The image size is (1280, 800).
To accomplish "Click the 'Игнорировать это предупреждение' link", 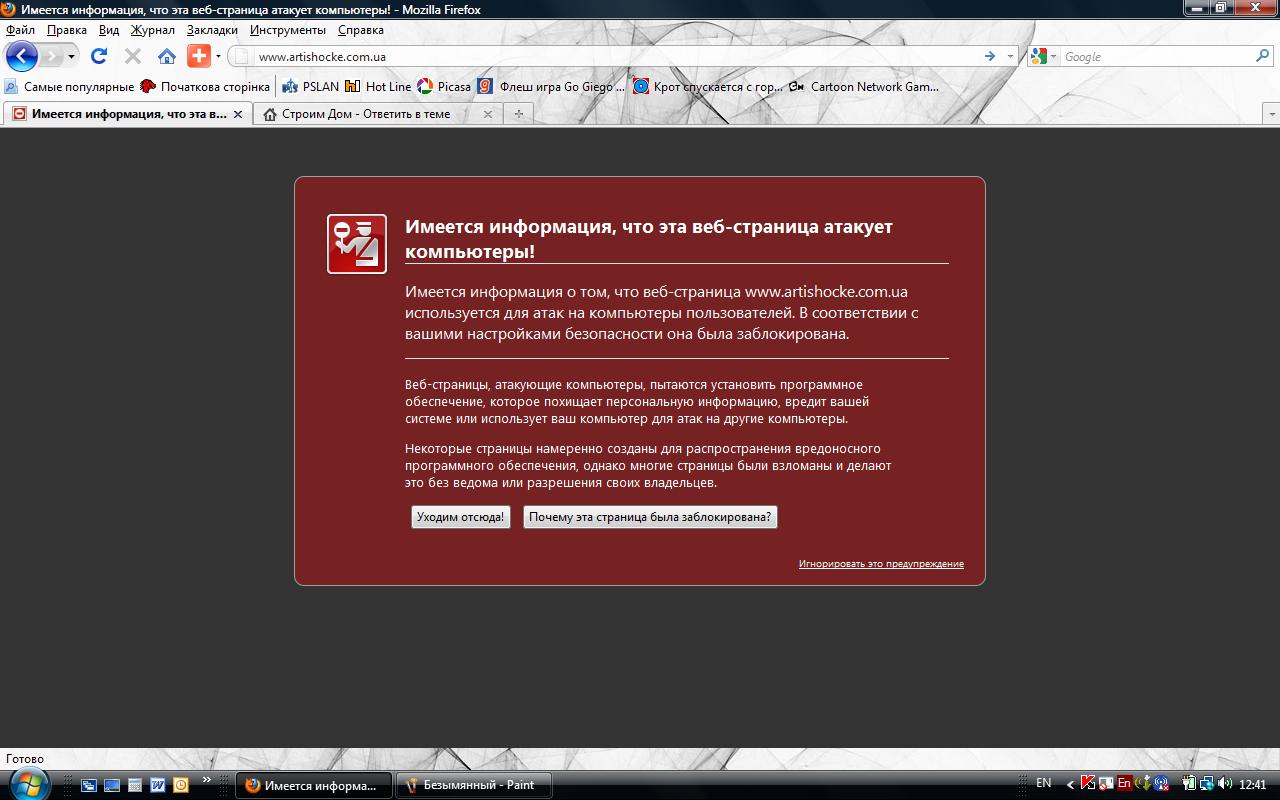I will [881, 564].
